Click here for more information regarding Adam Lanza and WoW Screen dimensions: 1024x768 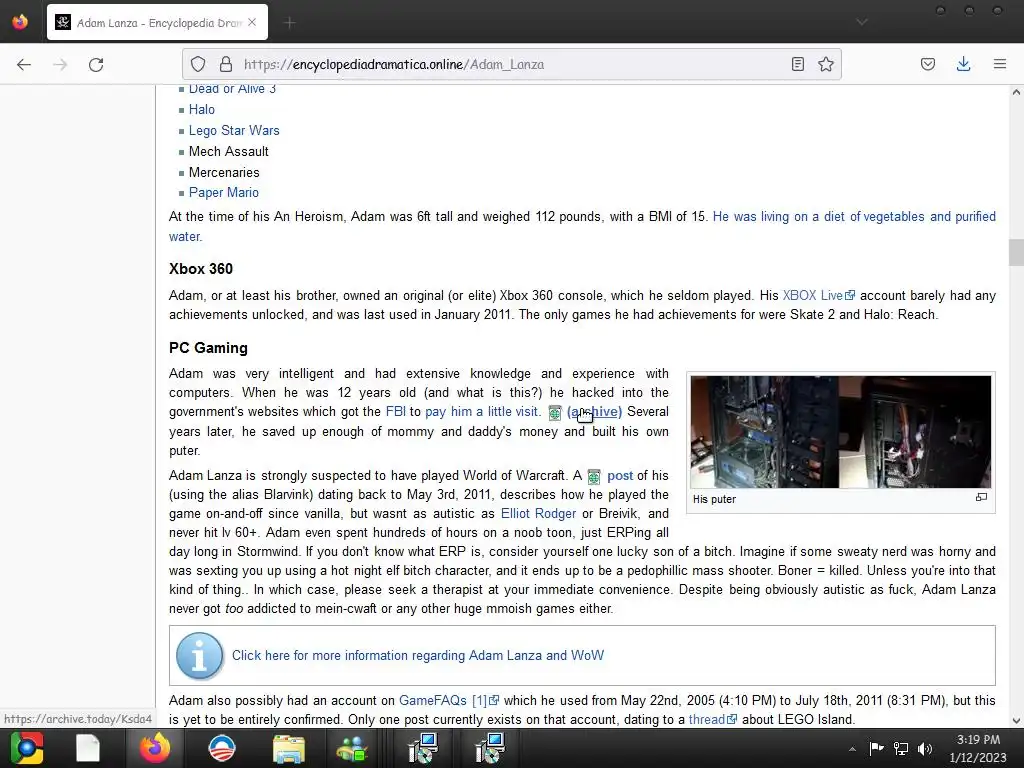[x=418, y=656]
